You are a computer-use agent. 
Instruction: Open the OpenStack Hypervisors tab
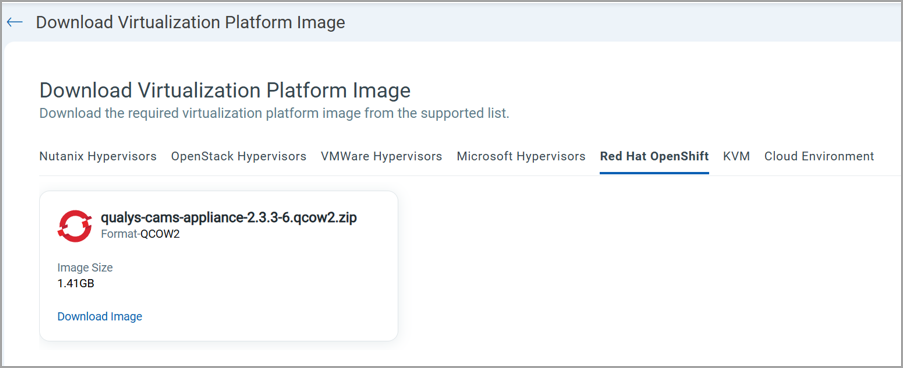click(238, 156)
